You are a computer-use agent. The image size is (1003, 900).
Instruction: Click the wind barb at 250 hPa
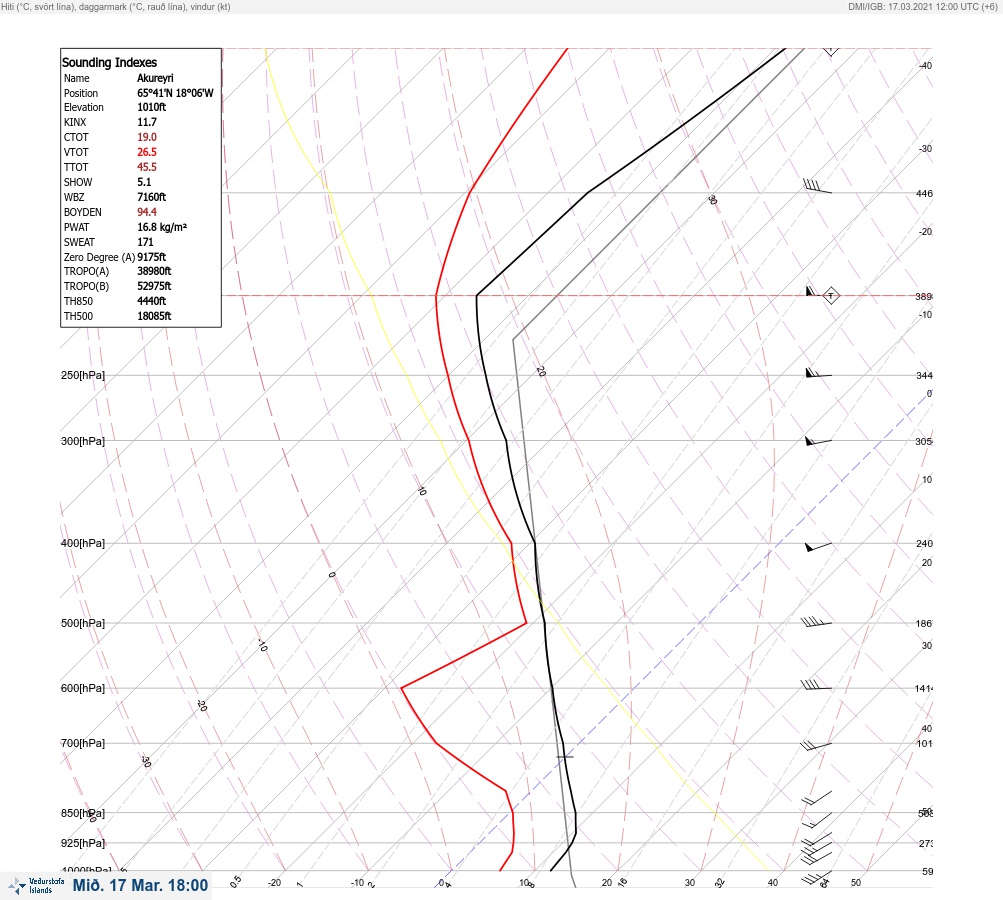[x=818, y=373]
